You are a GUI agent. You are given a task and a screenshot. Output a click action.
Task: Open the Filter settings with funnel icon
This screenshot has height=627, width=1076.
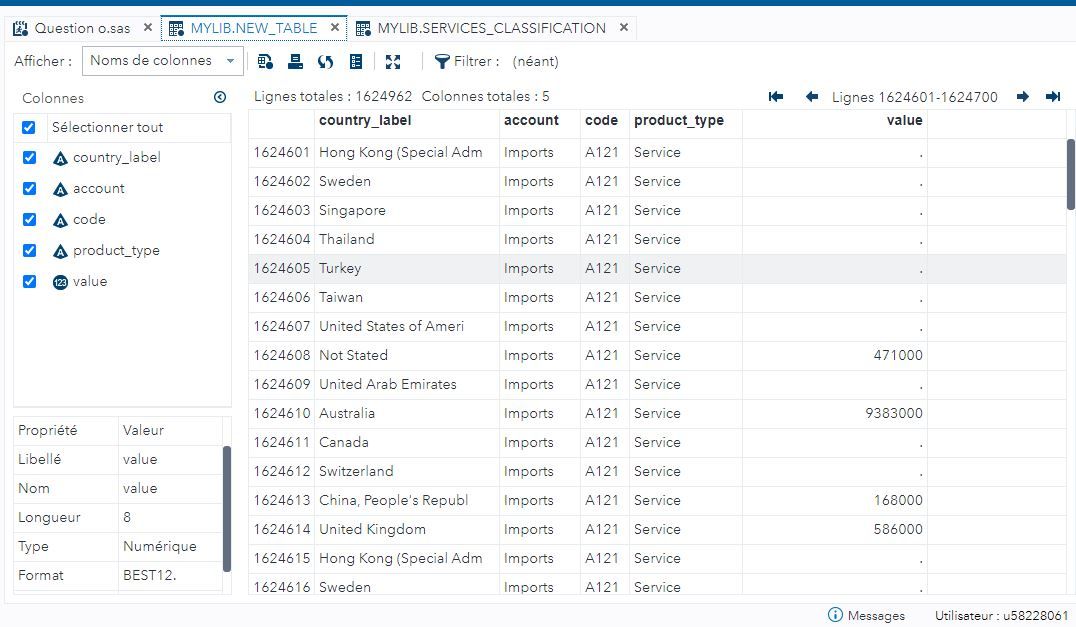441,61
